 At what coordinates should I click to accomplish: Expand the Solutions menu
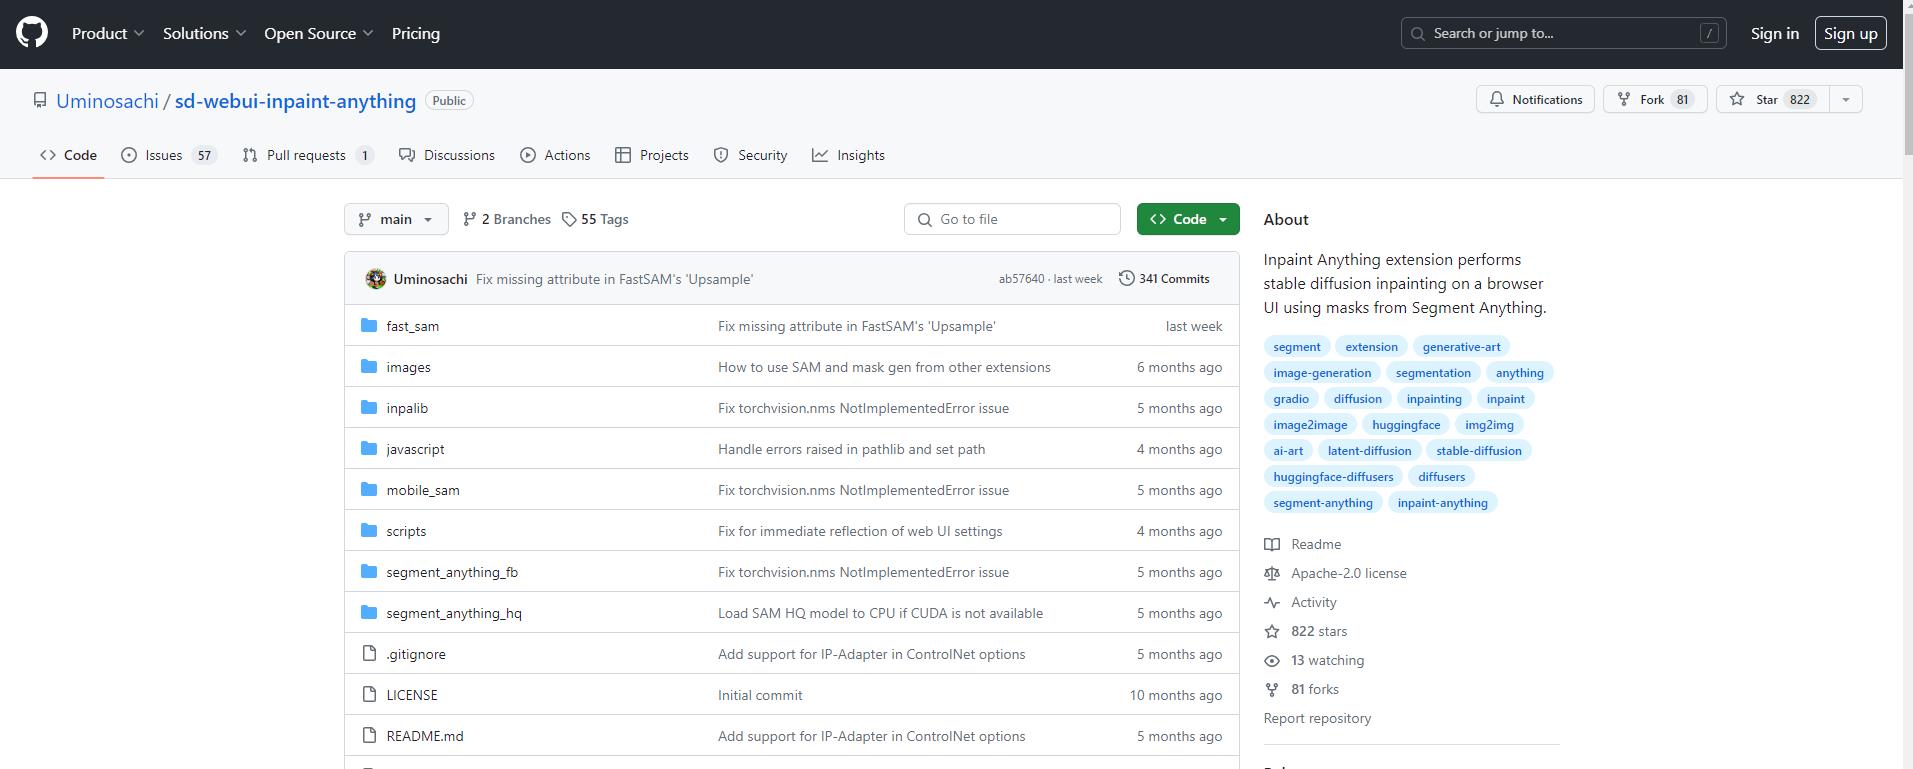pyautogui.click(x=205, y=33)
